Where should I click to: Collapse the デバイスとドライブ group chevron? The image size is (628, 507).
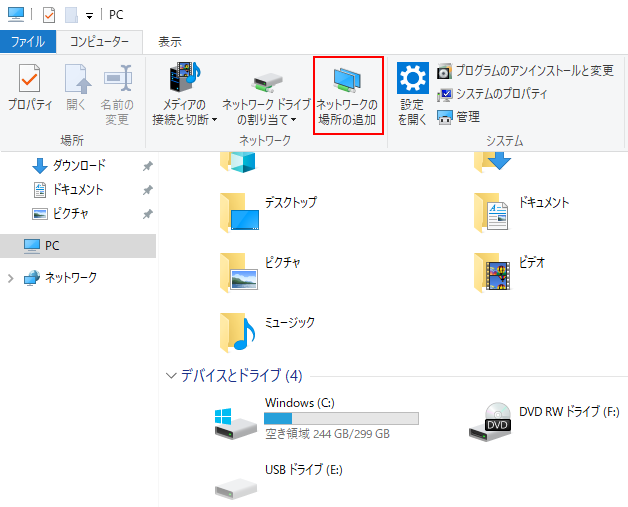point(171,376)
